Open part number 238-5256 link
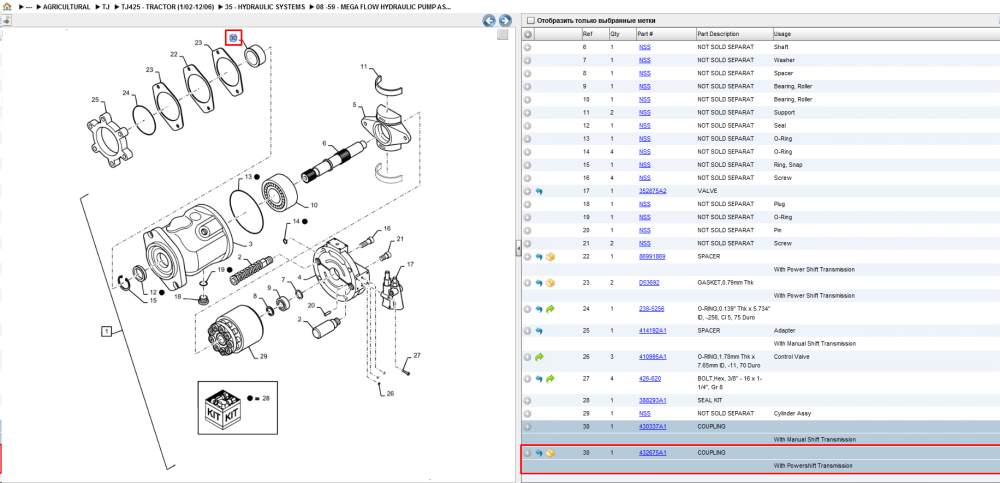 point(651,309)
